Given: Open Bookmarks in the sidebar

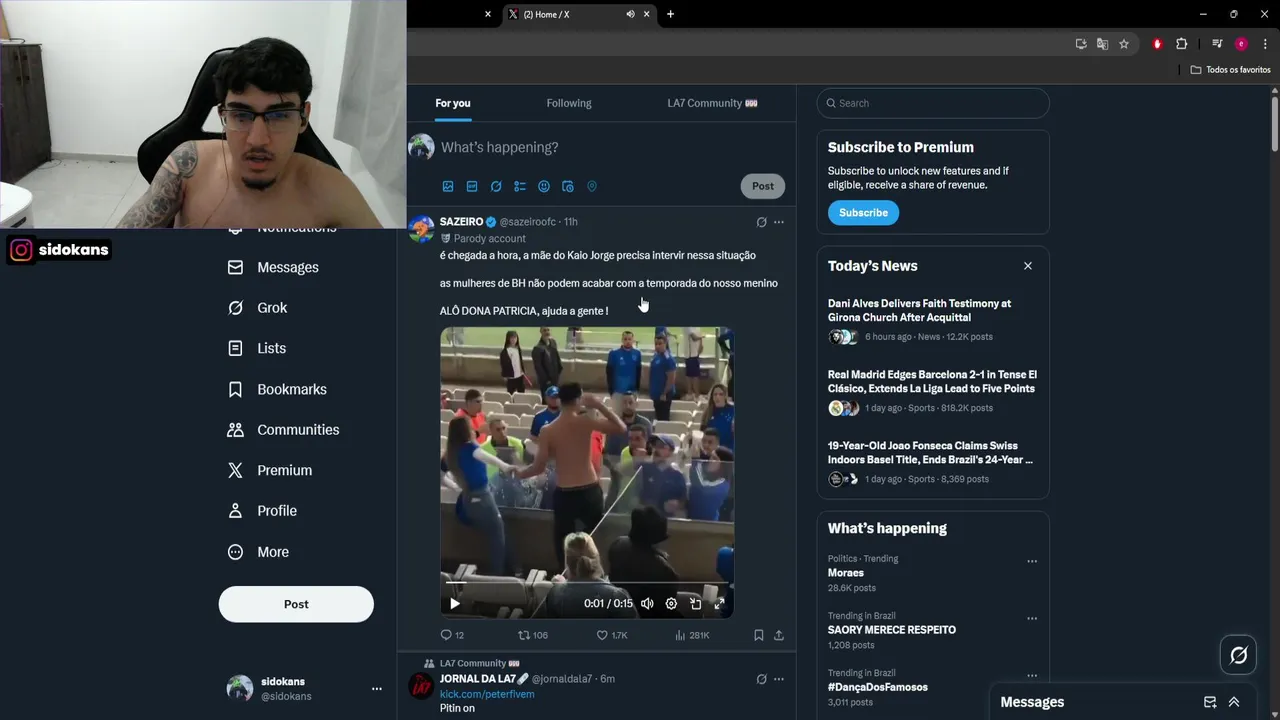Looking at the screenshot, I should (277, 389).
